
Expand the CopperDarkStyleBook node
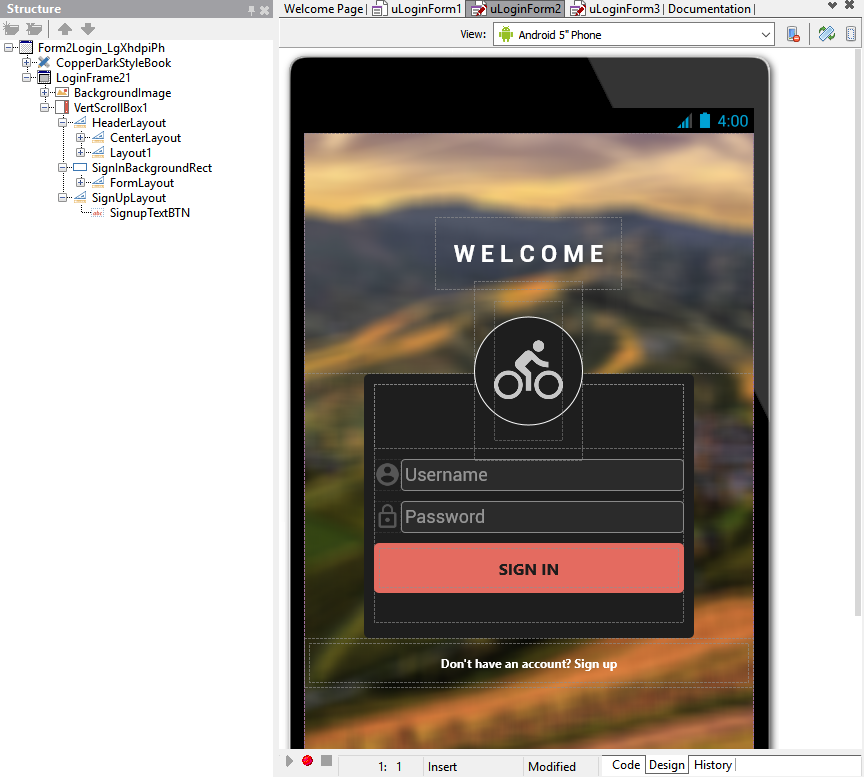pyautogui.click(x=27, y=63)
